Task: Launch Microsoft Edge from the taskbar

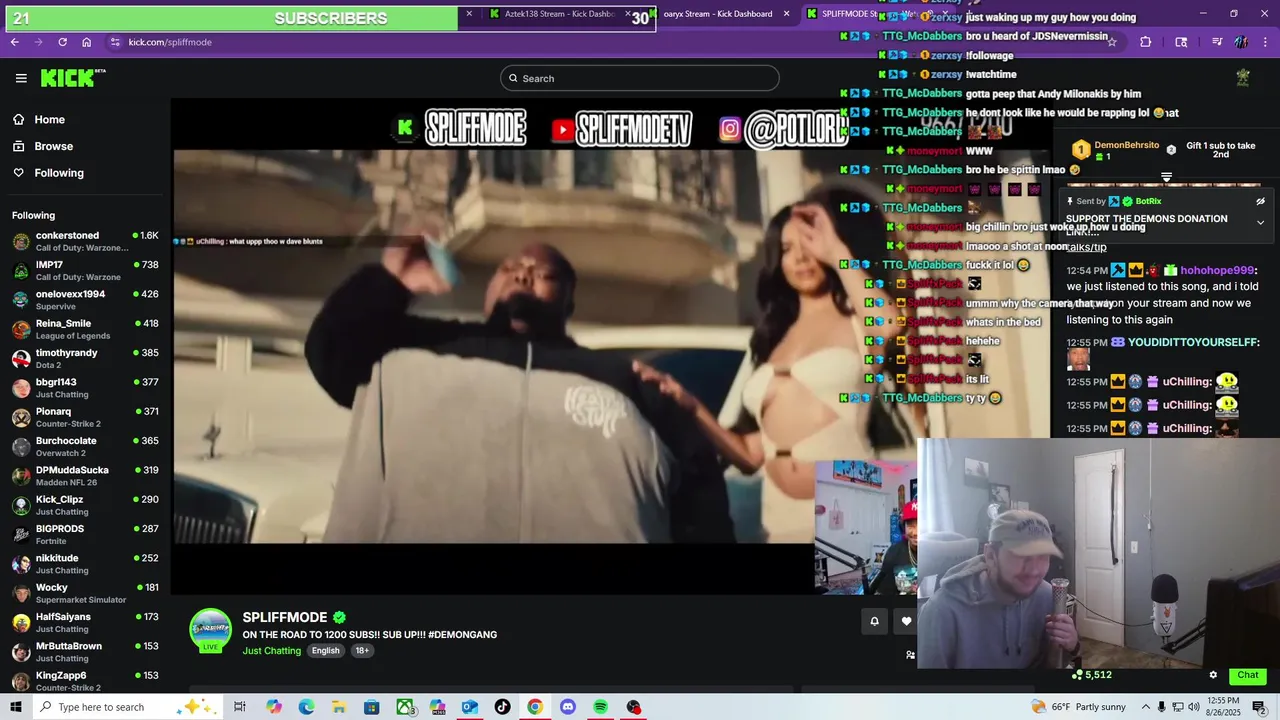Action: tap(306, 707)
